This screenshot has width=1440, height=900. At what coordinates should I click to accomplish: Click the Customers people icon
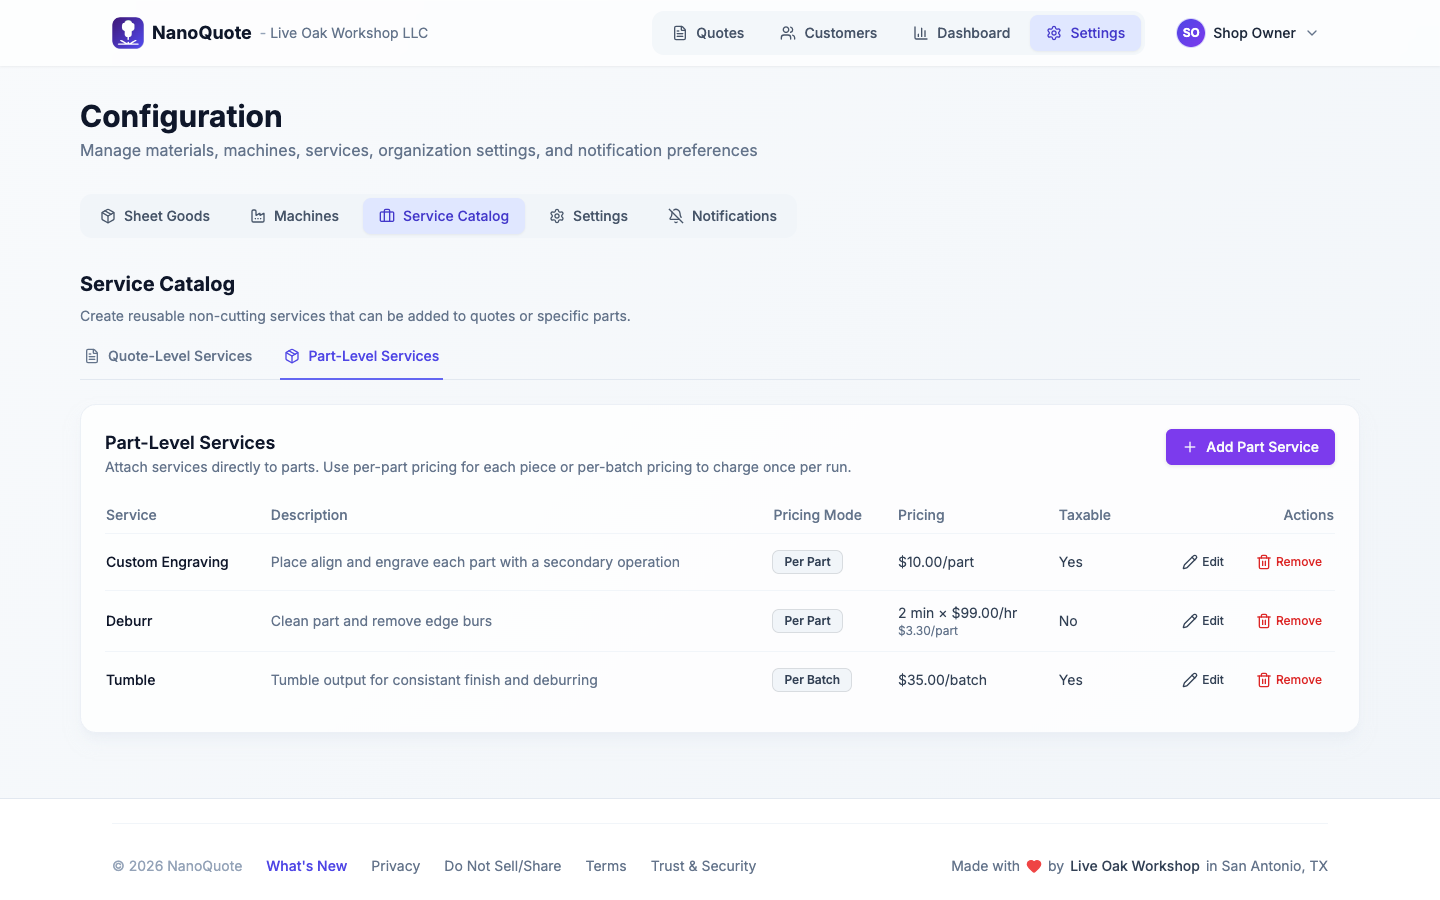coord(788,32)
